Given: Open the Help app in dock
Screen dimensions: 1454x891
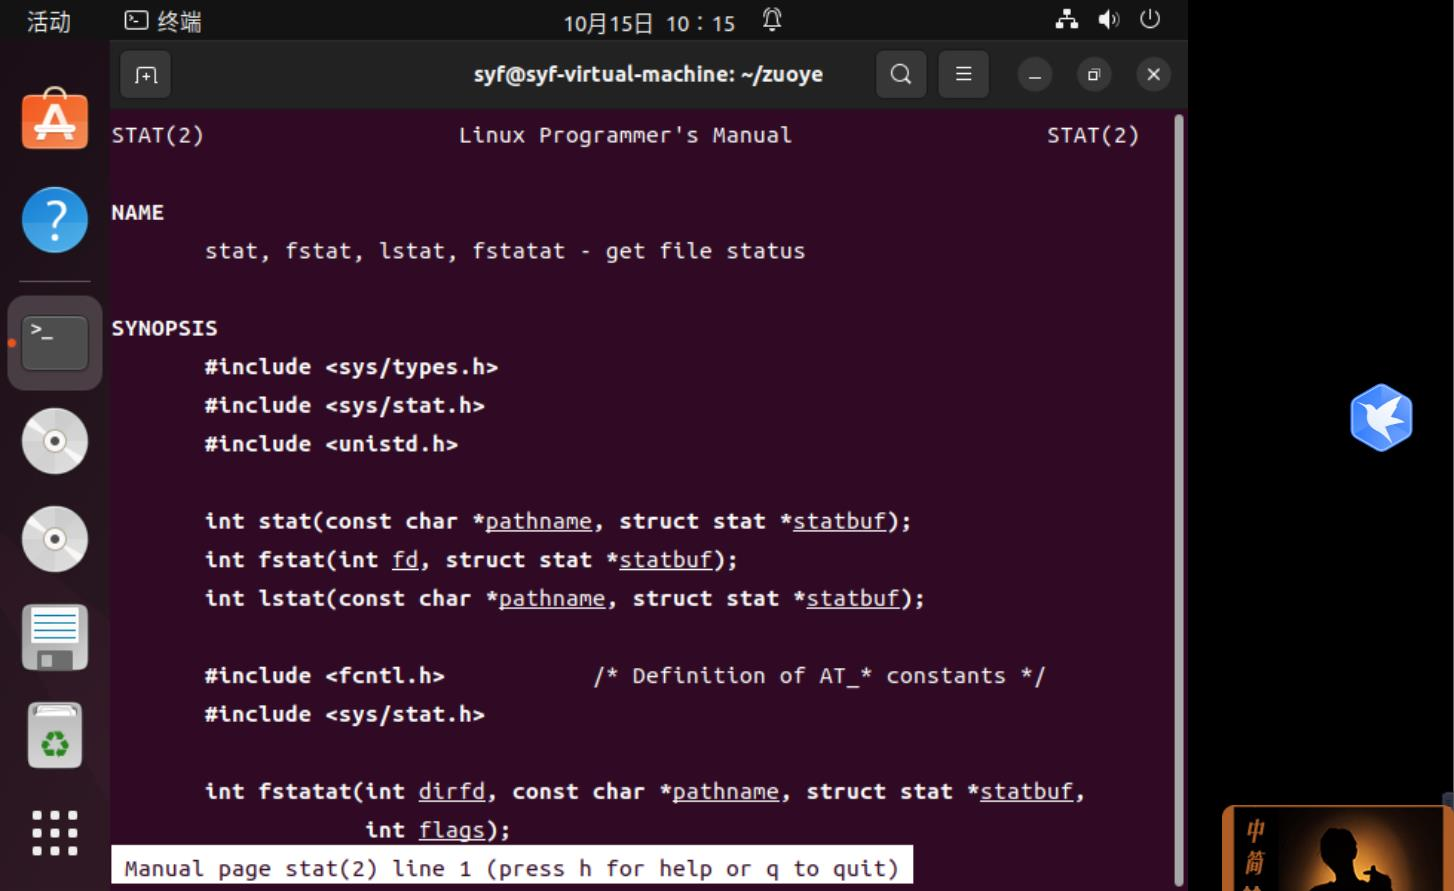Looking at the screenshot, I should pyautogui.click(x=55, y=220).
